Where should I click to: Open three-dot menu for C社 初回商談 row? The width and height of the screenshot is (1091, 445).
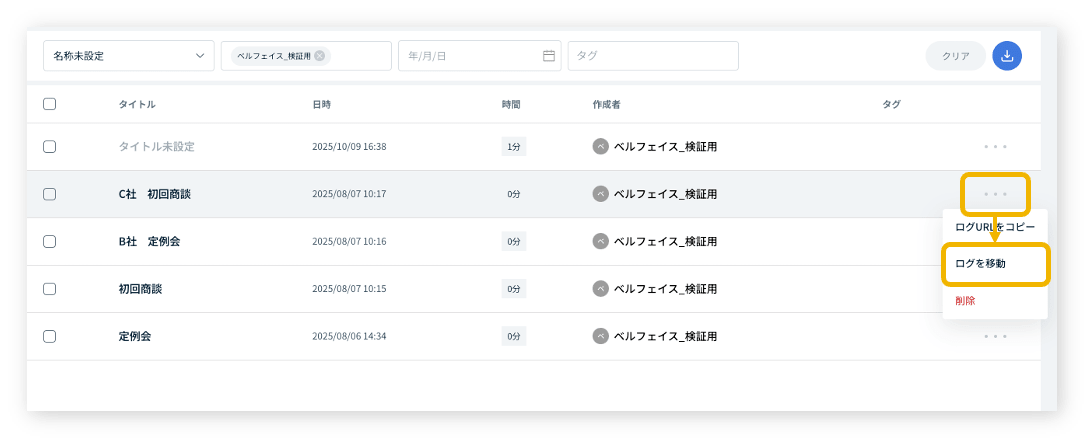pyautogui.click(x=995, y=194)
